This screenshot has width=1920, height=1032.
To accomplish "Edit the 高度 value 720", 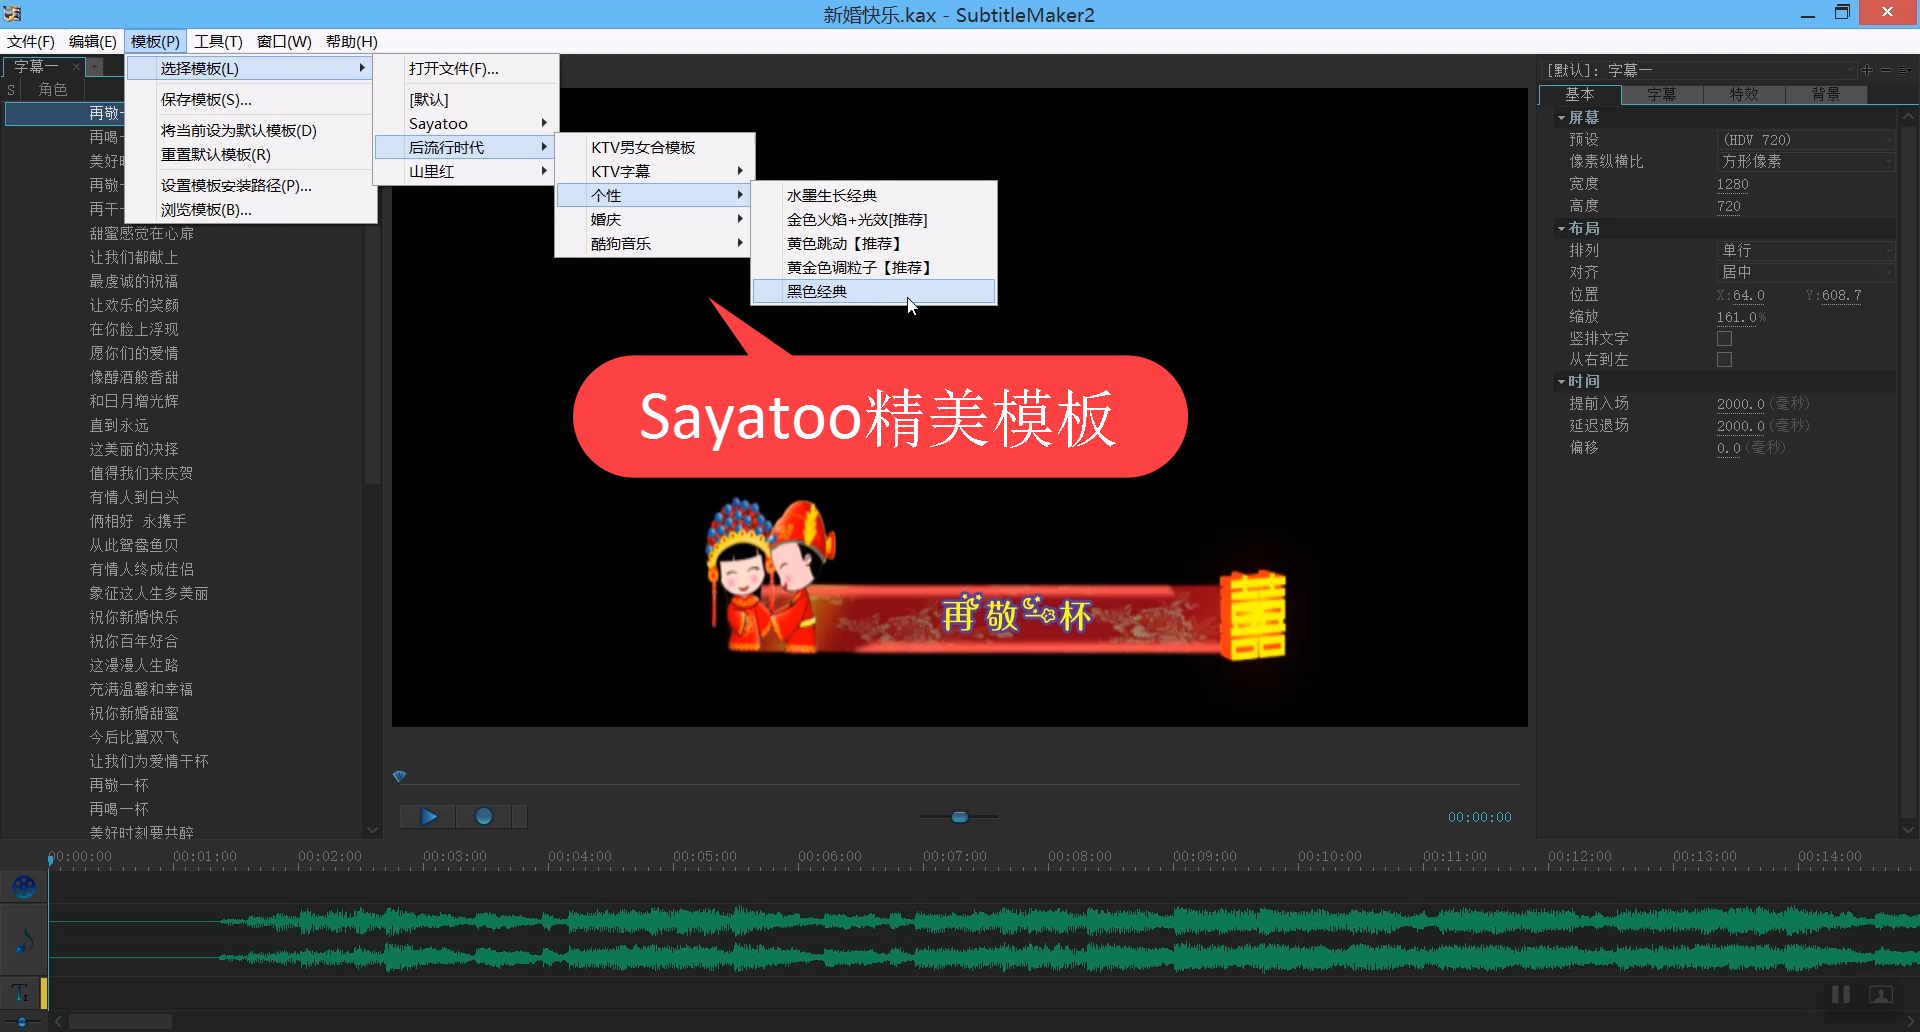I will [x=1728, y=207].
